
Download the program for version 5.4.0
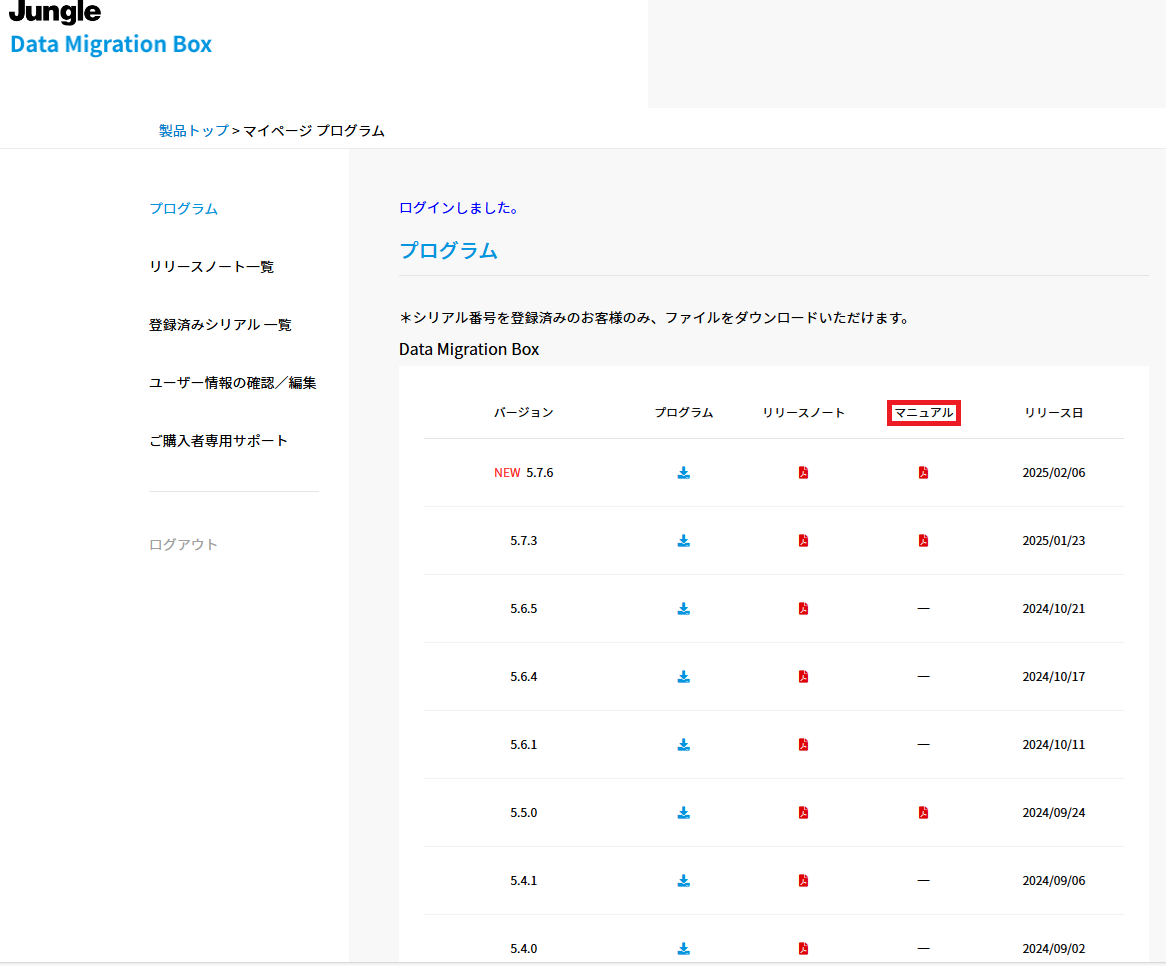coord(683,949)
